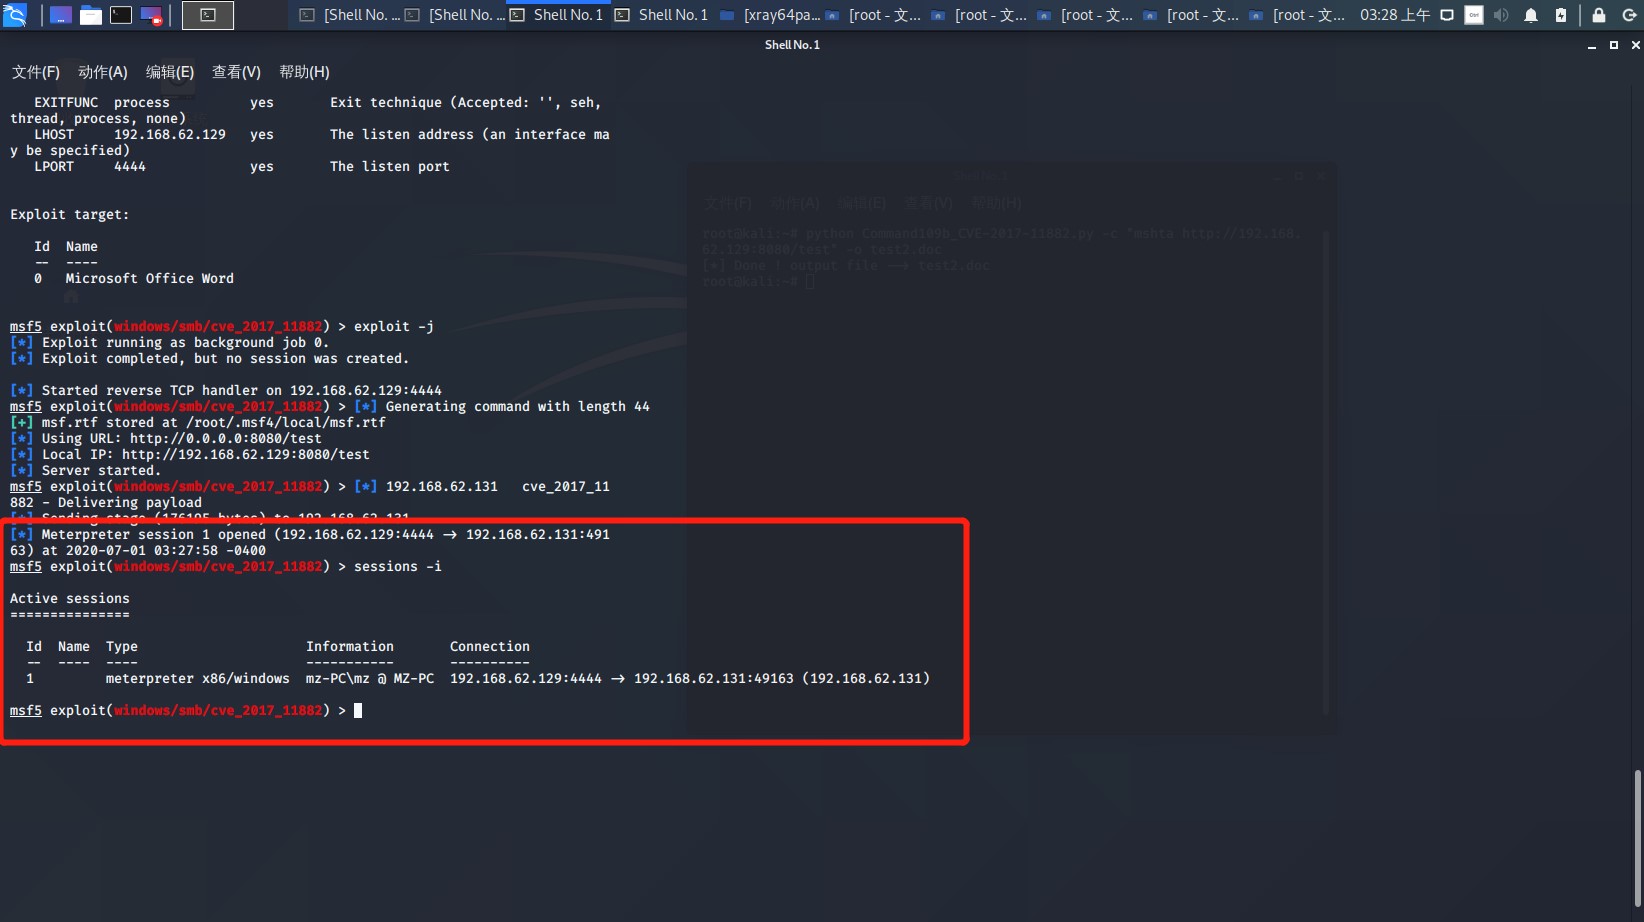Click the LHOST value 192.168.62.129
The width and height of the screenshot is (1644, 922).
(x=170, y=134)
